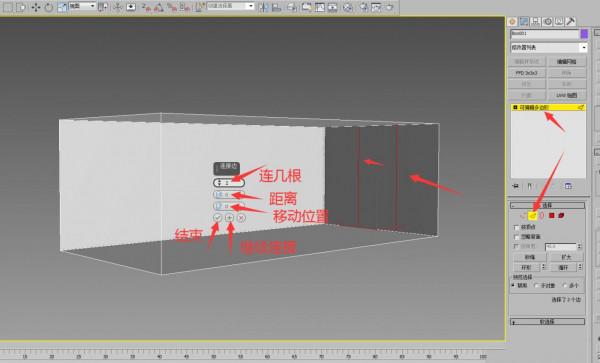Select the SubObj preview selection radio

(536, 286)
